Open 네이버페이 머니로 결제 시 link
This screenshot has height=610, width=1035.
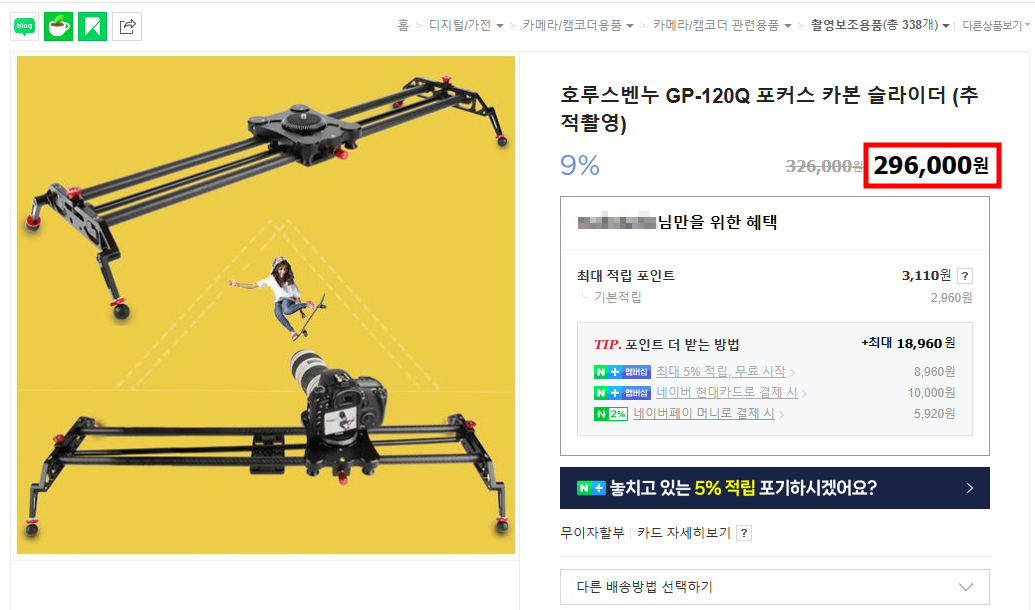(704, 414)
